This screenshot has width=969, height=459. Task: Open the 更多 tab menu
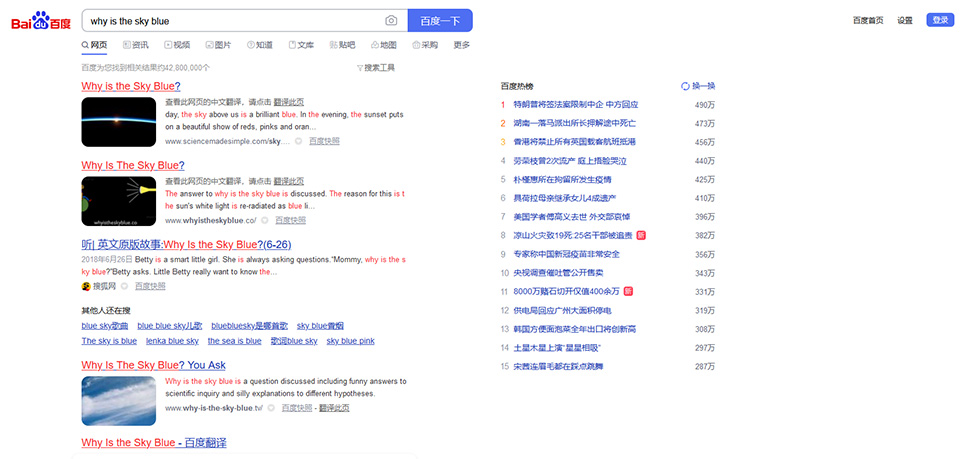(x=462, y=45)
